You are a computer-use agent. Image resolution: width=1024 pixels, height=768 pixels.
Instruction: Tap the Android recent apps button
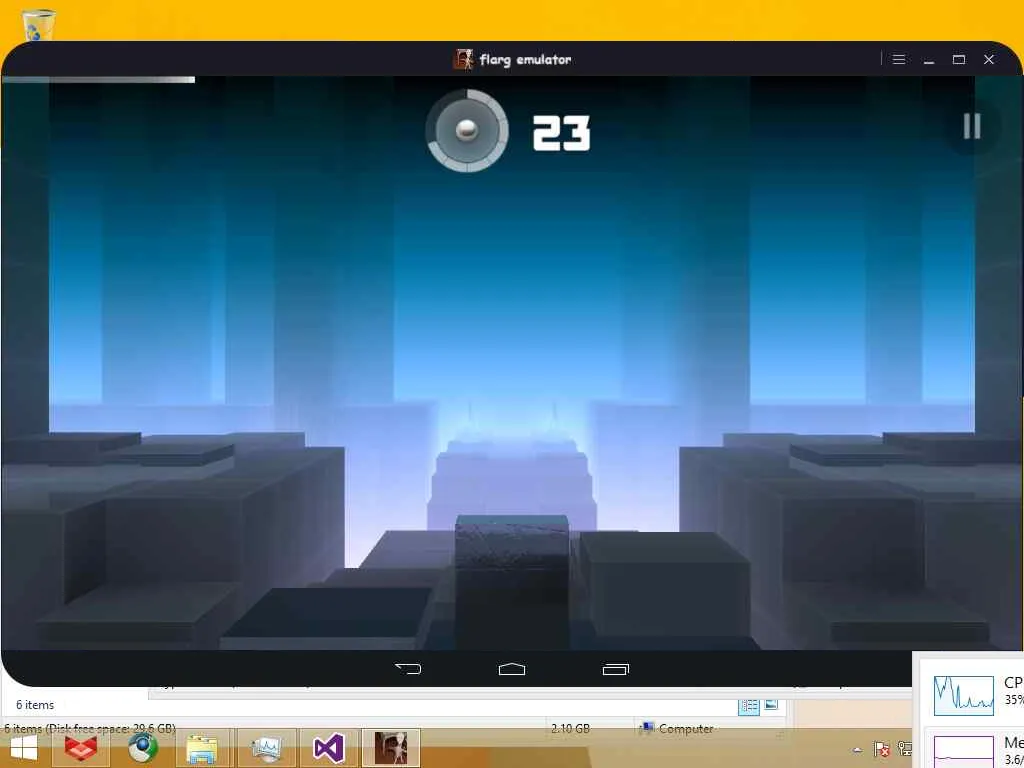pos(616,669)
